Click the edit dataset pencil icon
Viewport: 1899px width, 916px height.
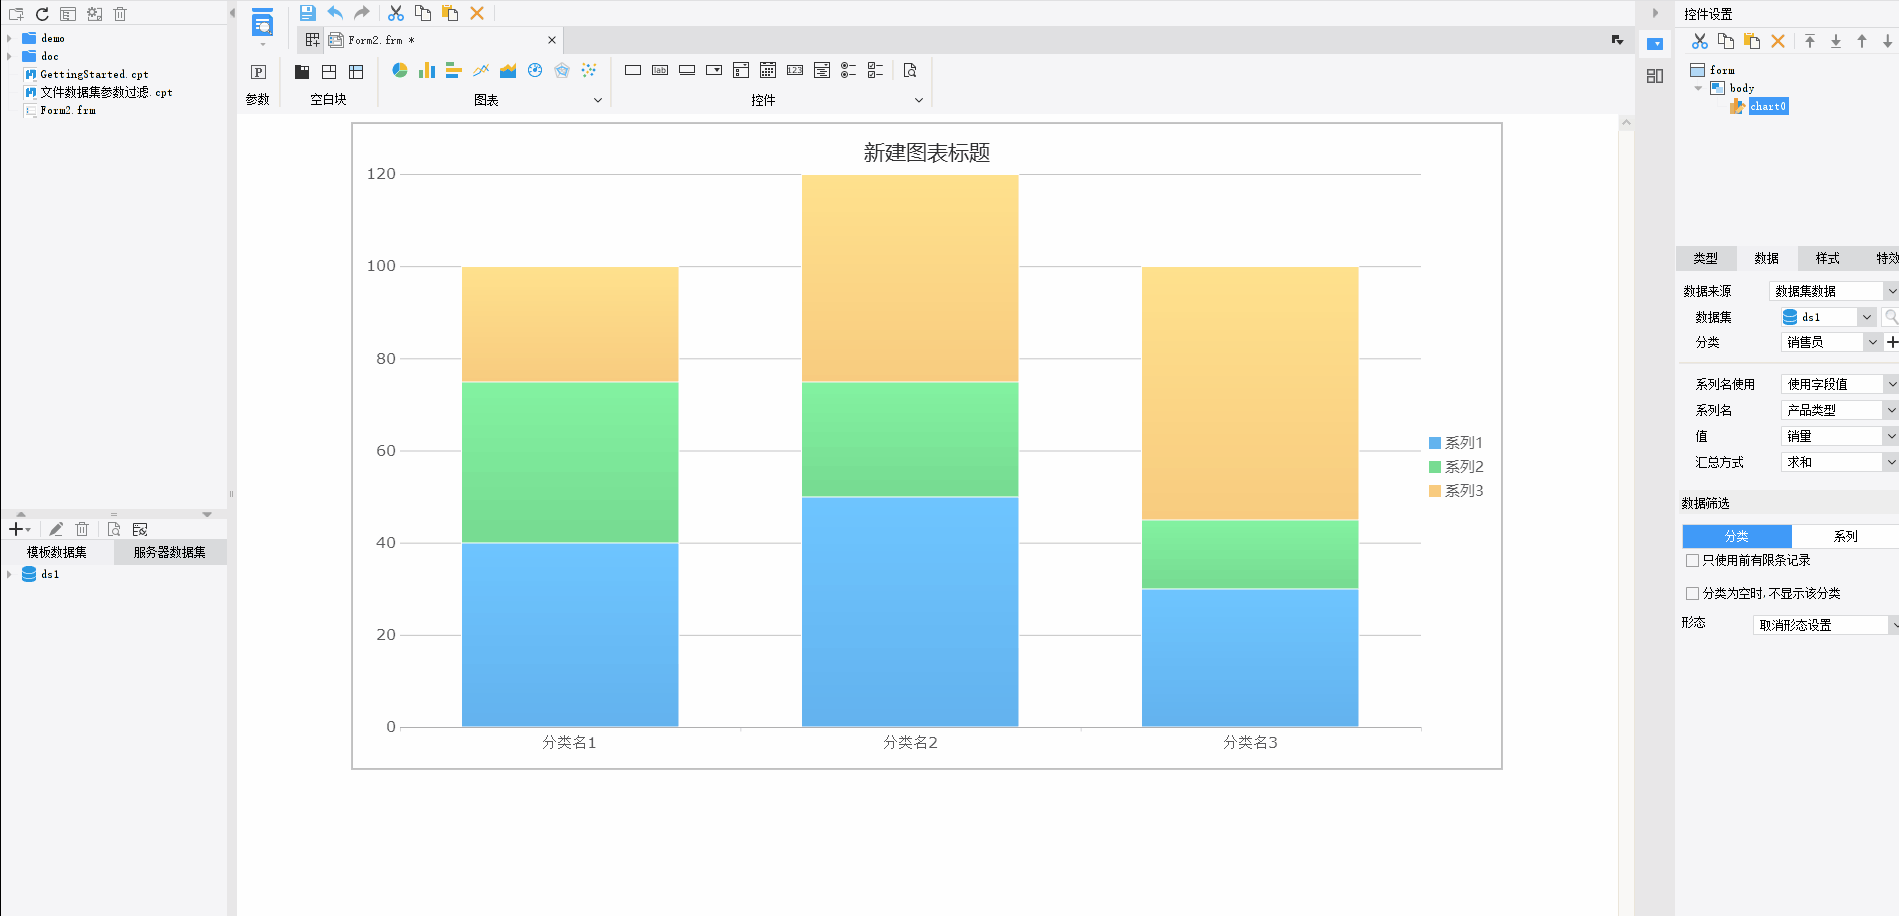56,529
